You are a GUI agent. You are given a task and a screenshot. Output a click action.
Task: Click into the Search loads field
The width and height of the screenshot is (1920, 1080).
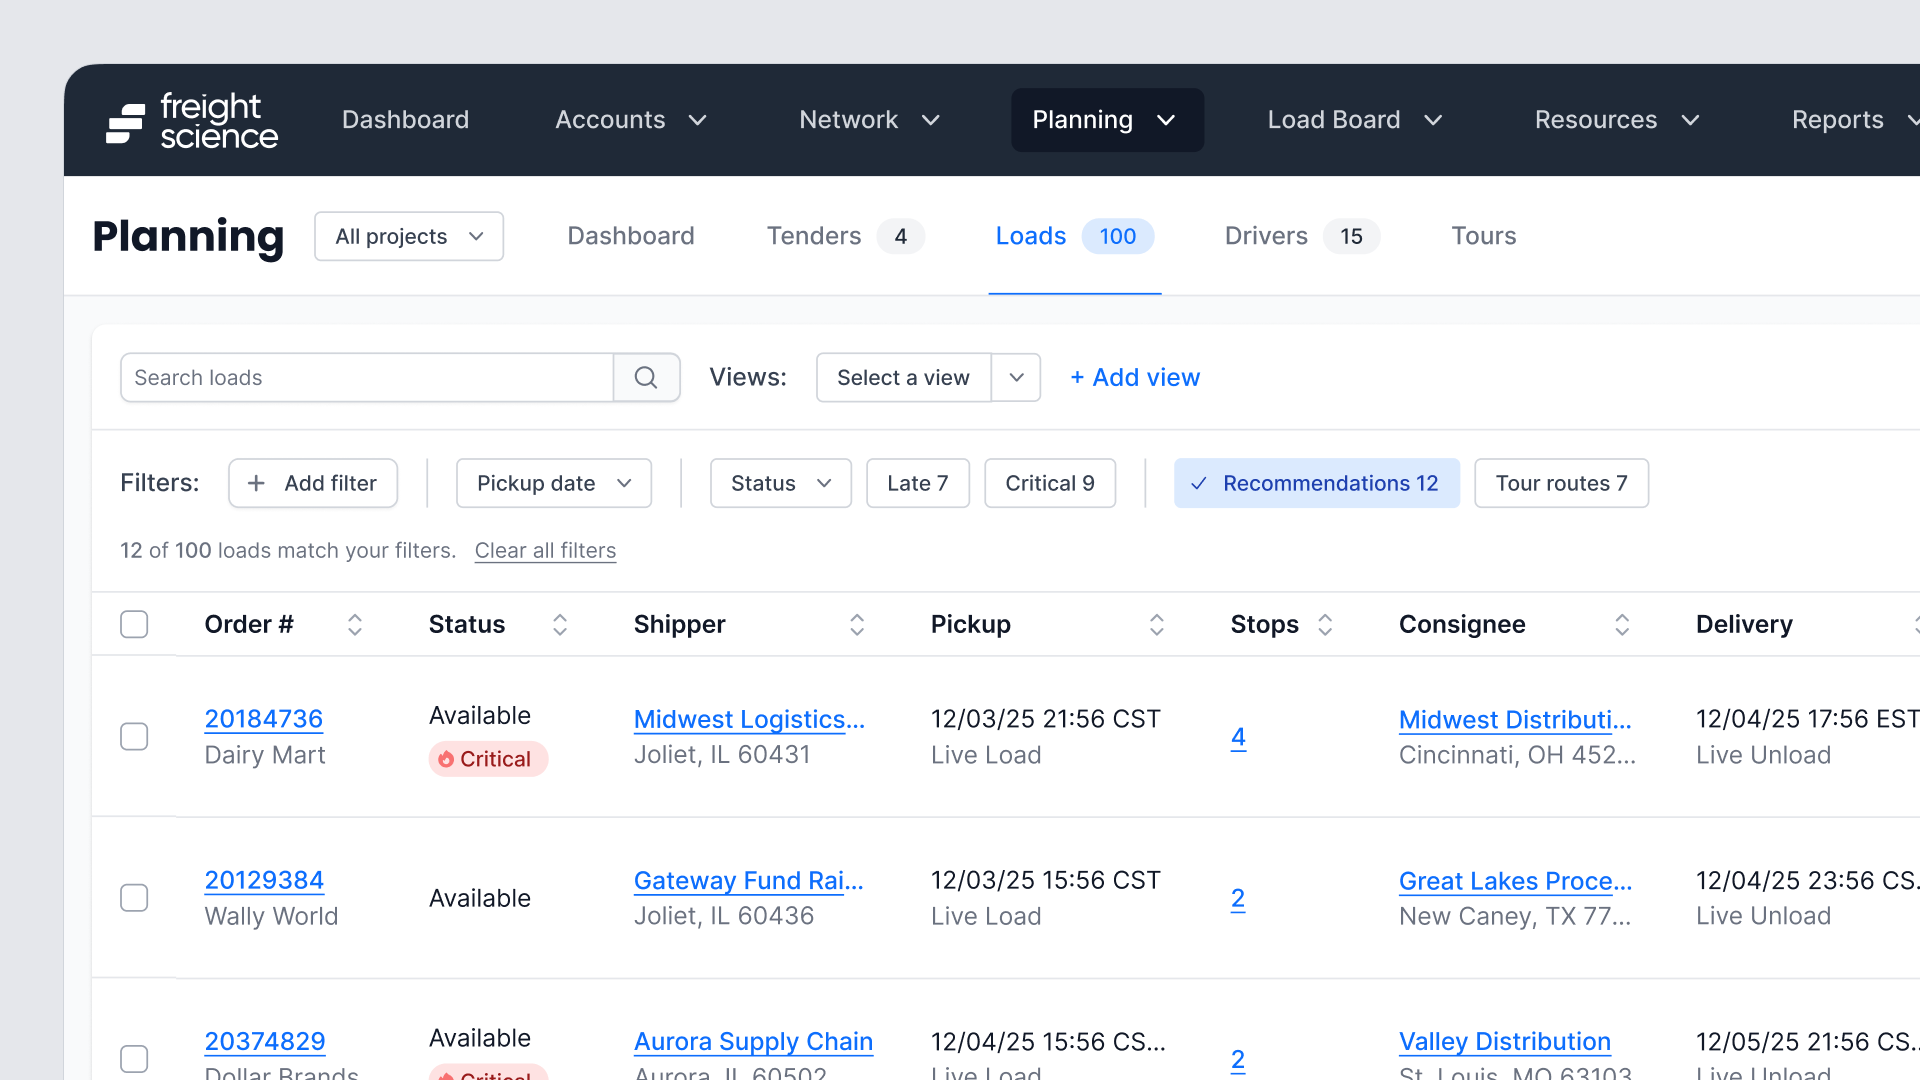click(366, 378)
